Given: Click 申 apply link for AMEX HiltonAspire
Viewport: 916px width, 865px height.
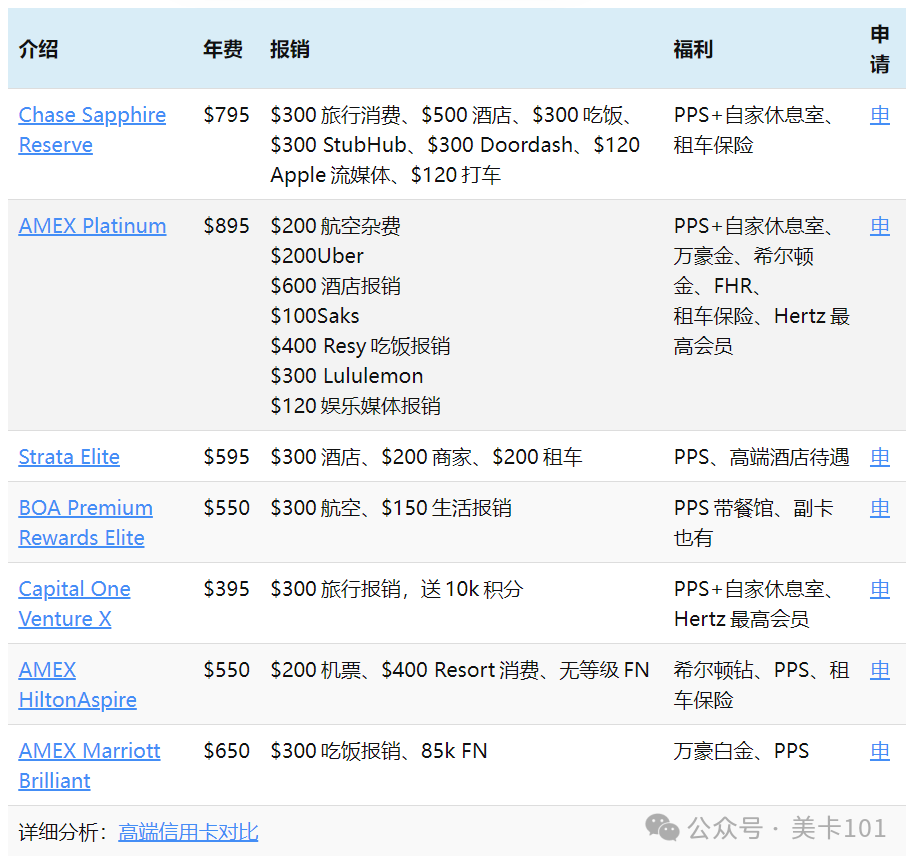Looking at the screenshot, I should (x=879, y=669).
